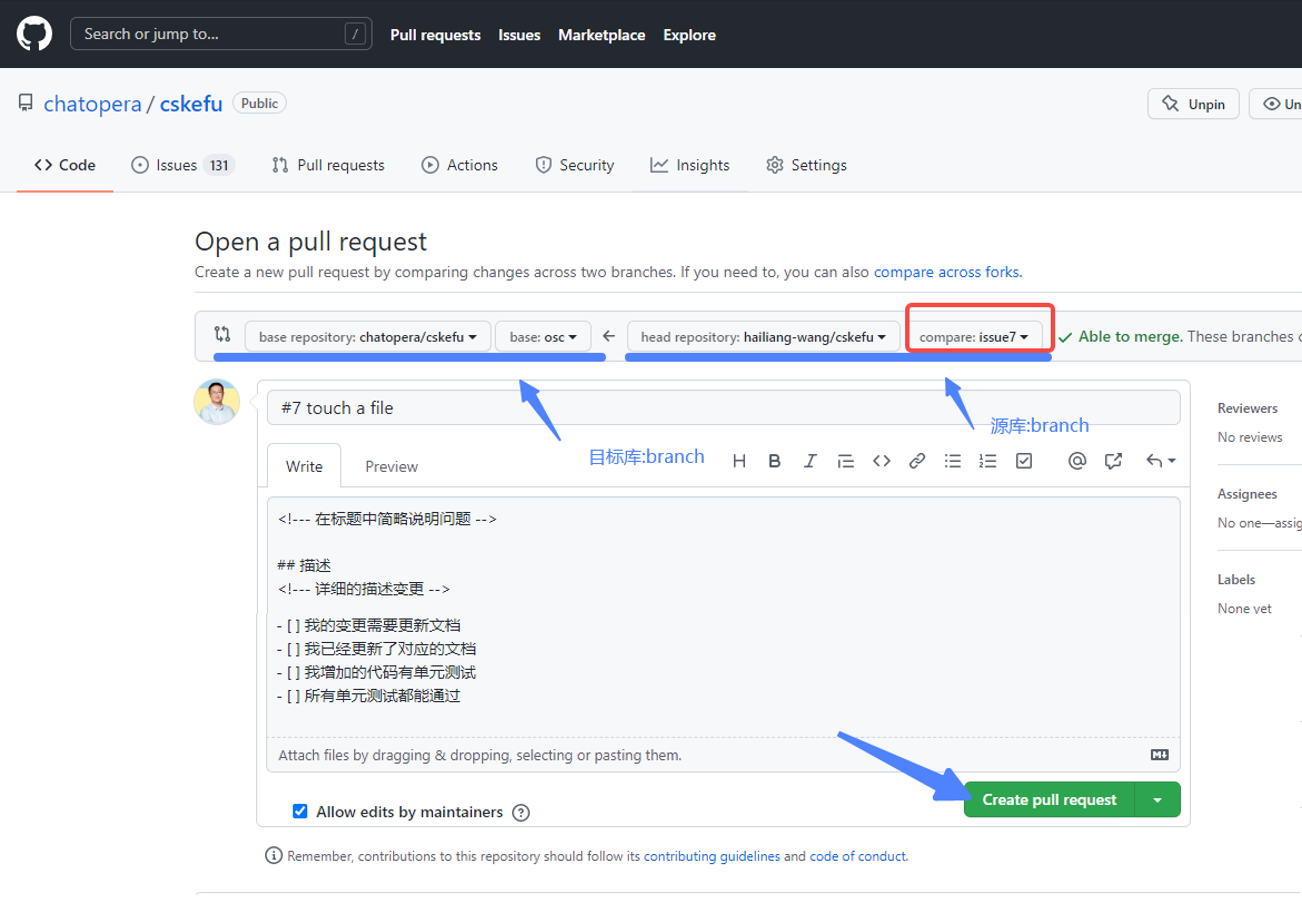Image resolution: width=1302 pixels, height=901 pixels.
Task: Open the Settings tab
Action: [806, 165]
